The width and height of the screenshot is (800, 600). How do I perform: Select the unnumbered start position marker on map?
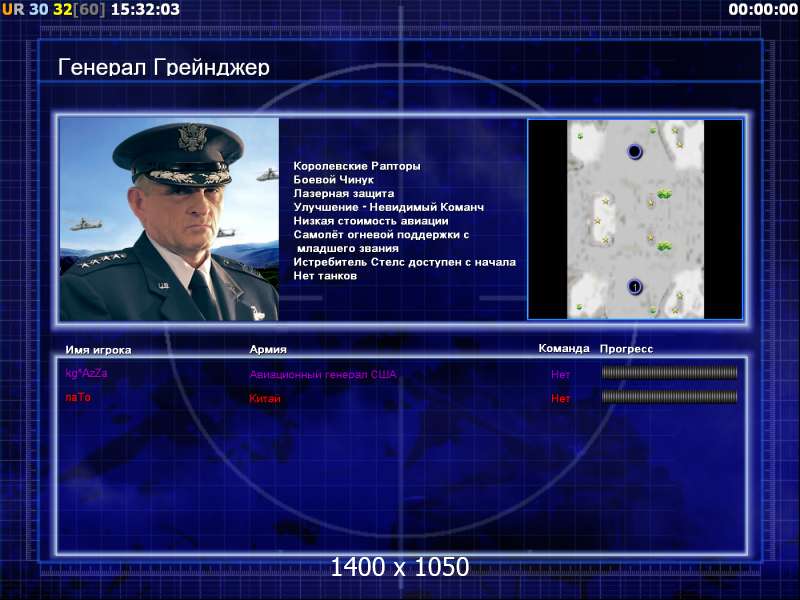635,152
